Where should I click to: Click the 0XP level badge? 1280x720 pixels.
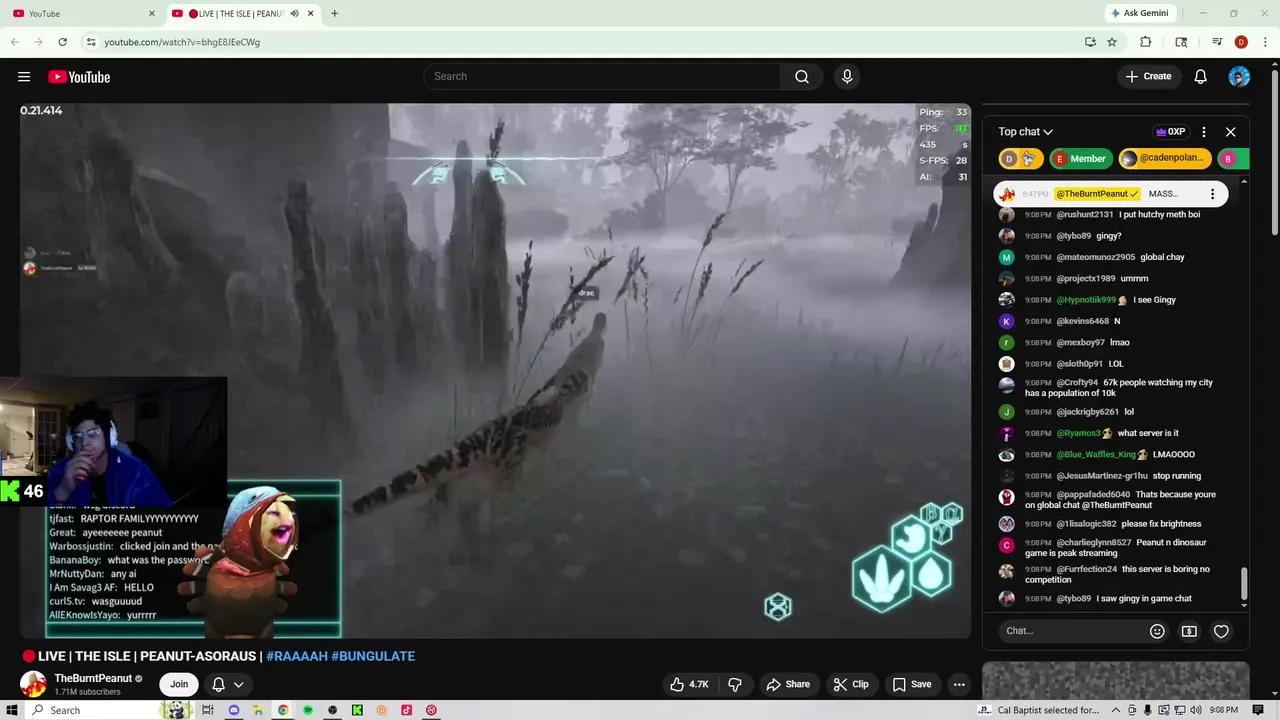pos(1171,131)
